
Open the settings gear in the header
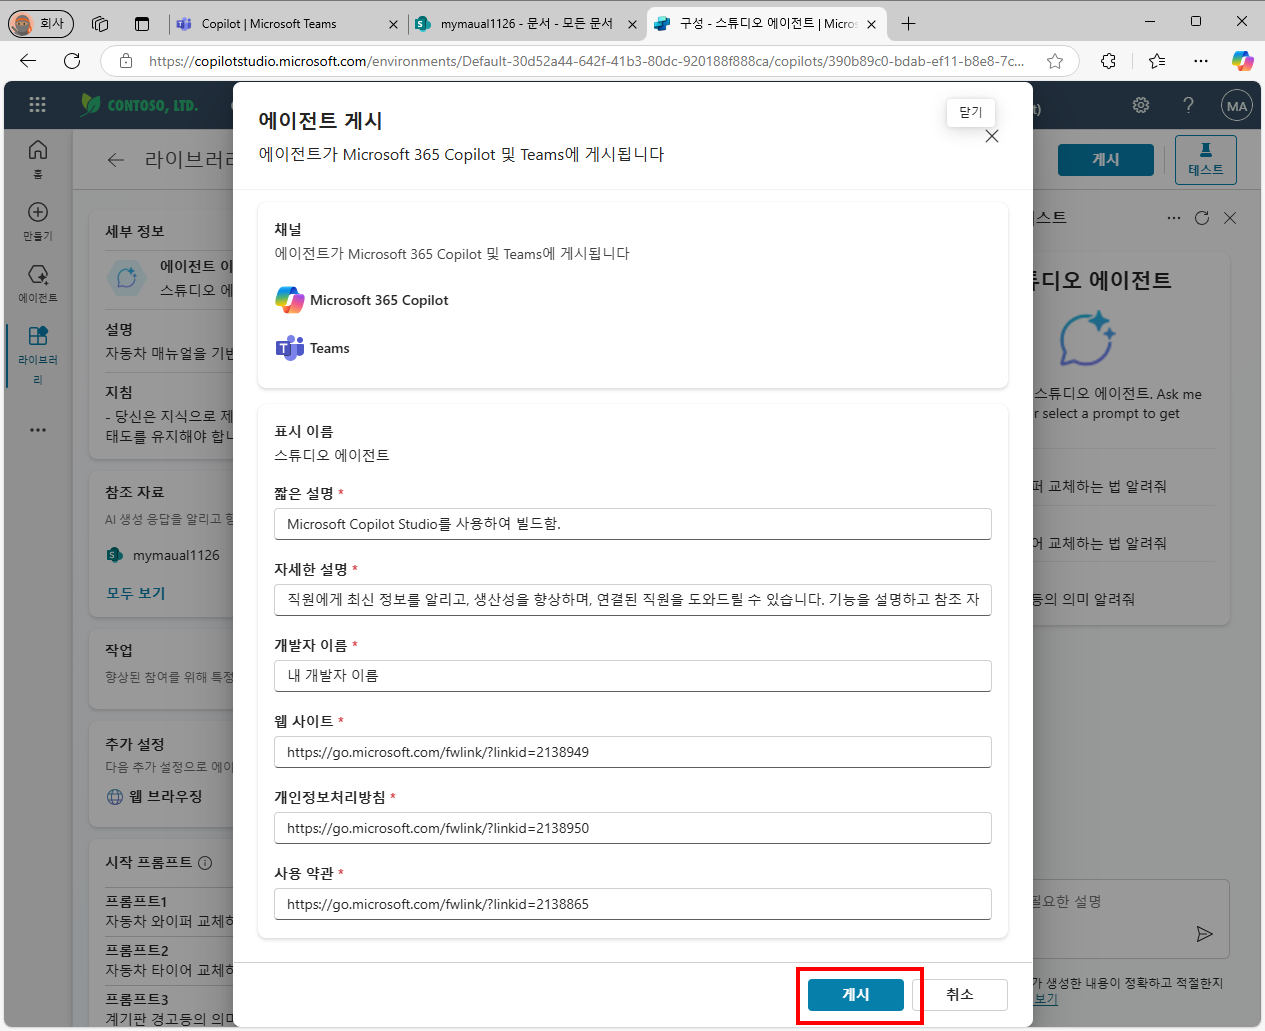pos(1141,105)
